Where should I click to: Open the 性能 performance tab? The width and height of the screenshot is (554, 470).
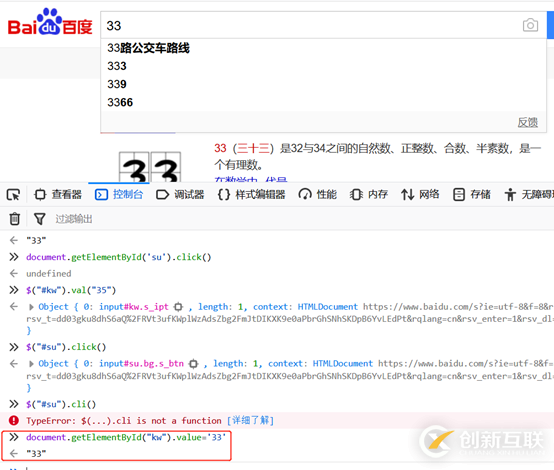317,194
